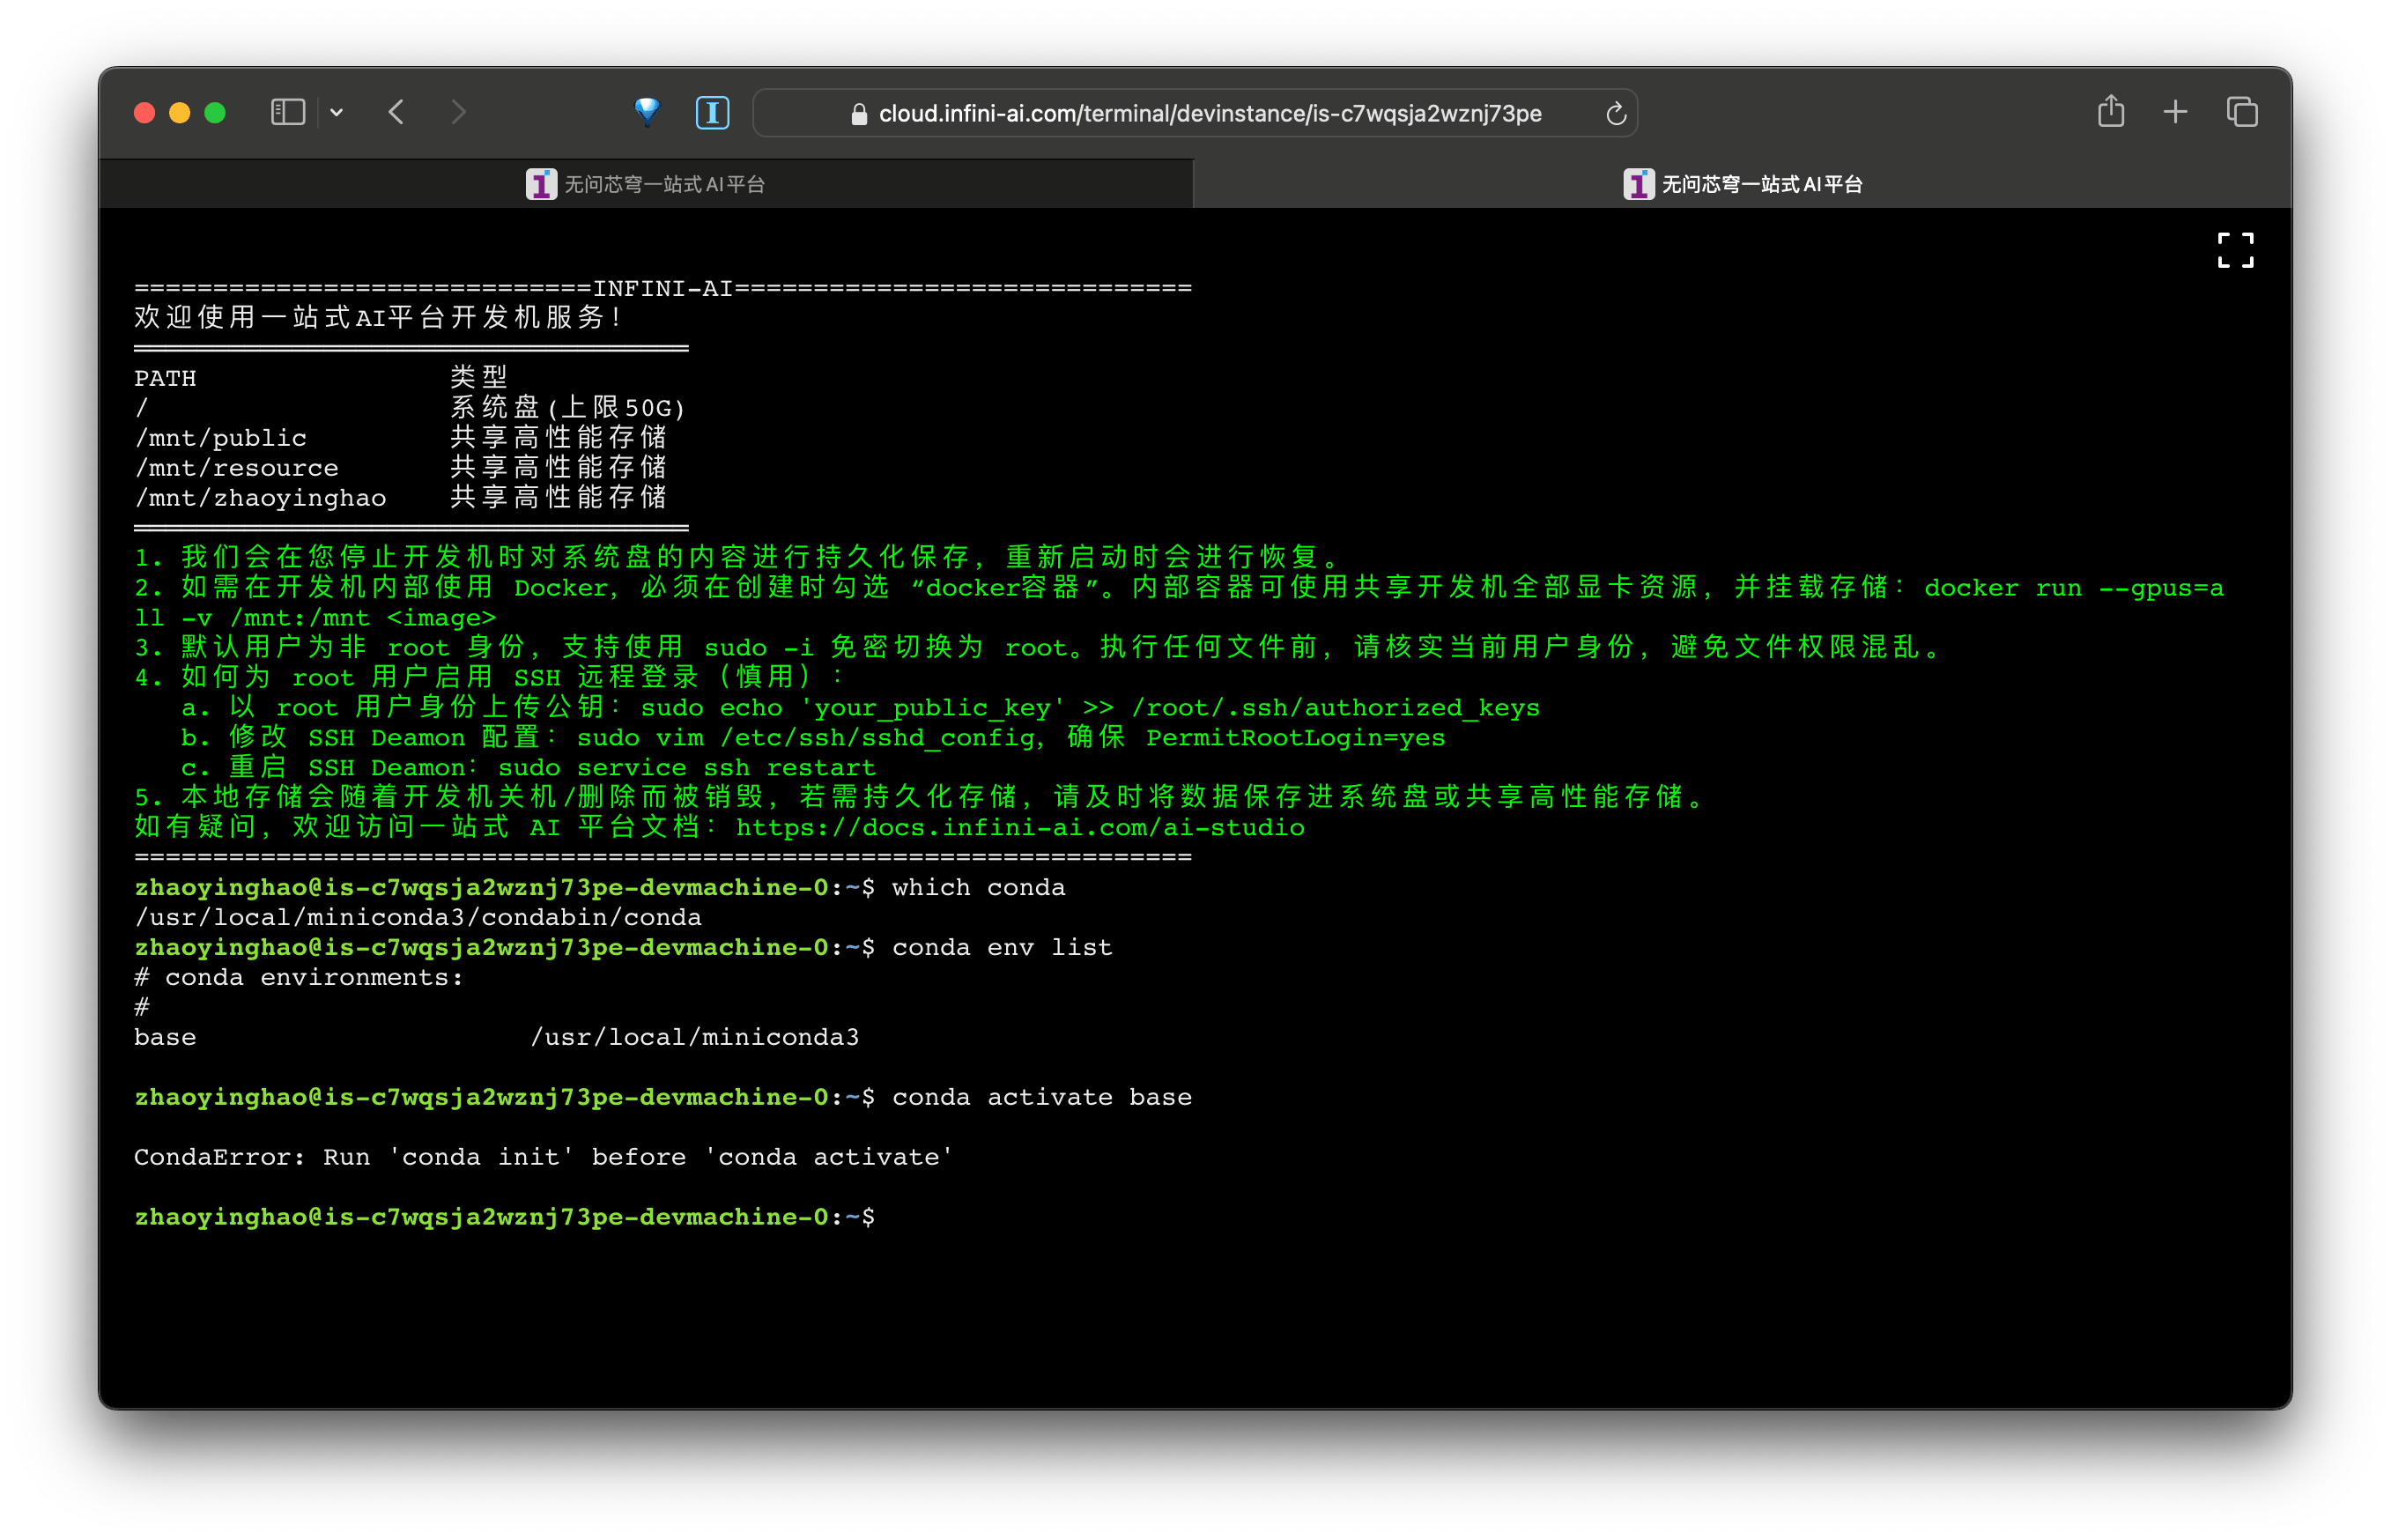2391x1540 pixels.
Task: Click the 'INFINI-AI' banner header text
Action: tap(663, 288)
